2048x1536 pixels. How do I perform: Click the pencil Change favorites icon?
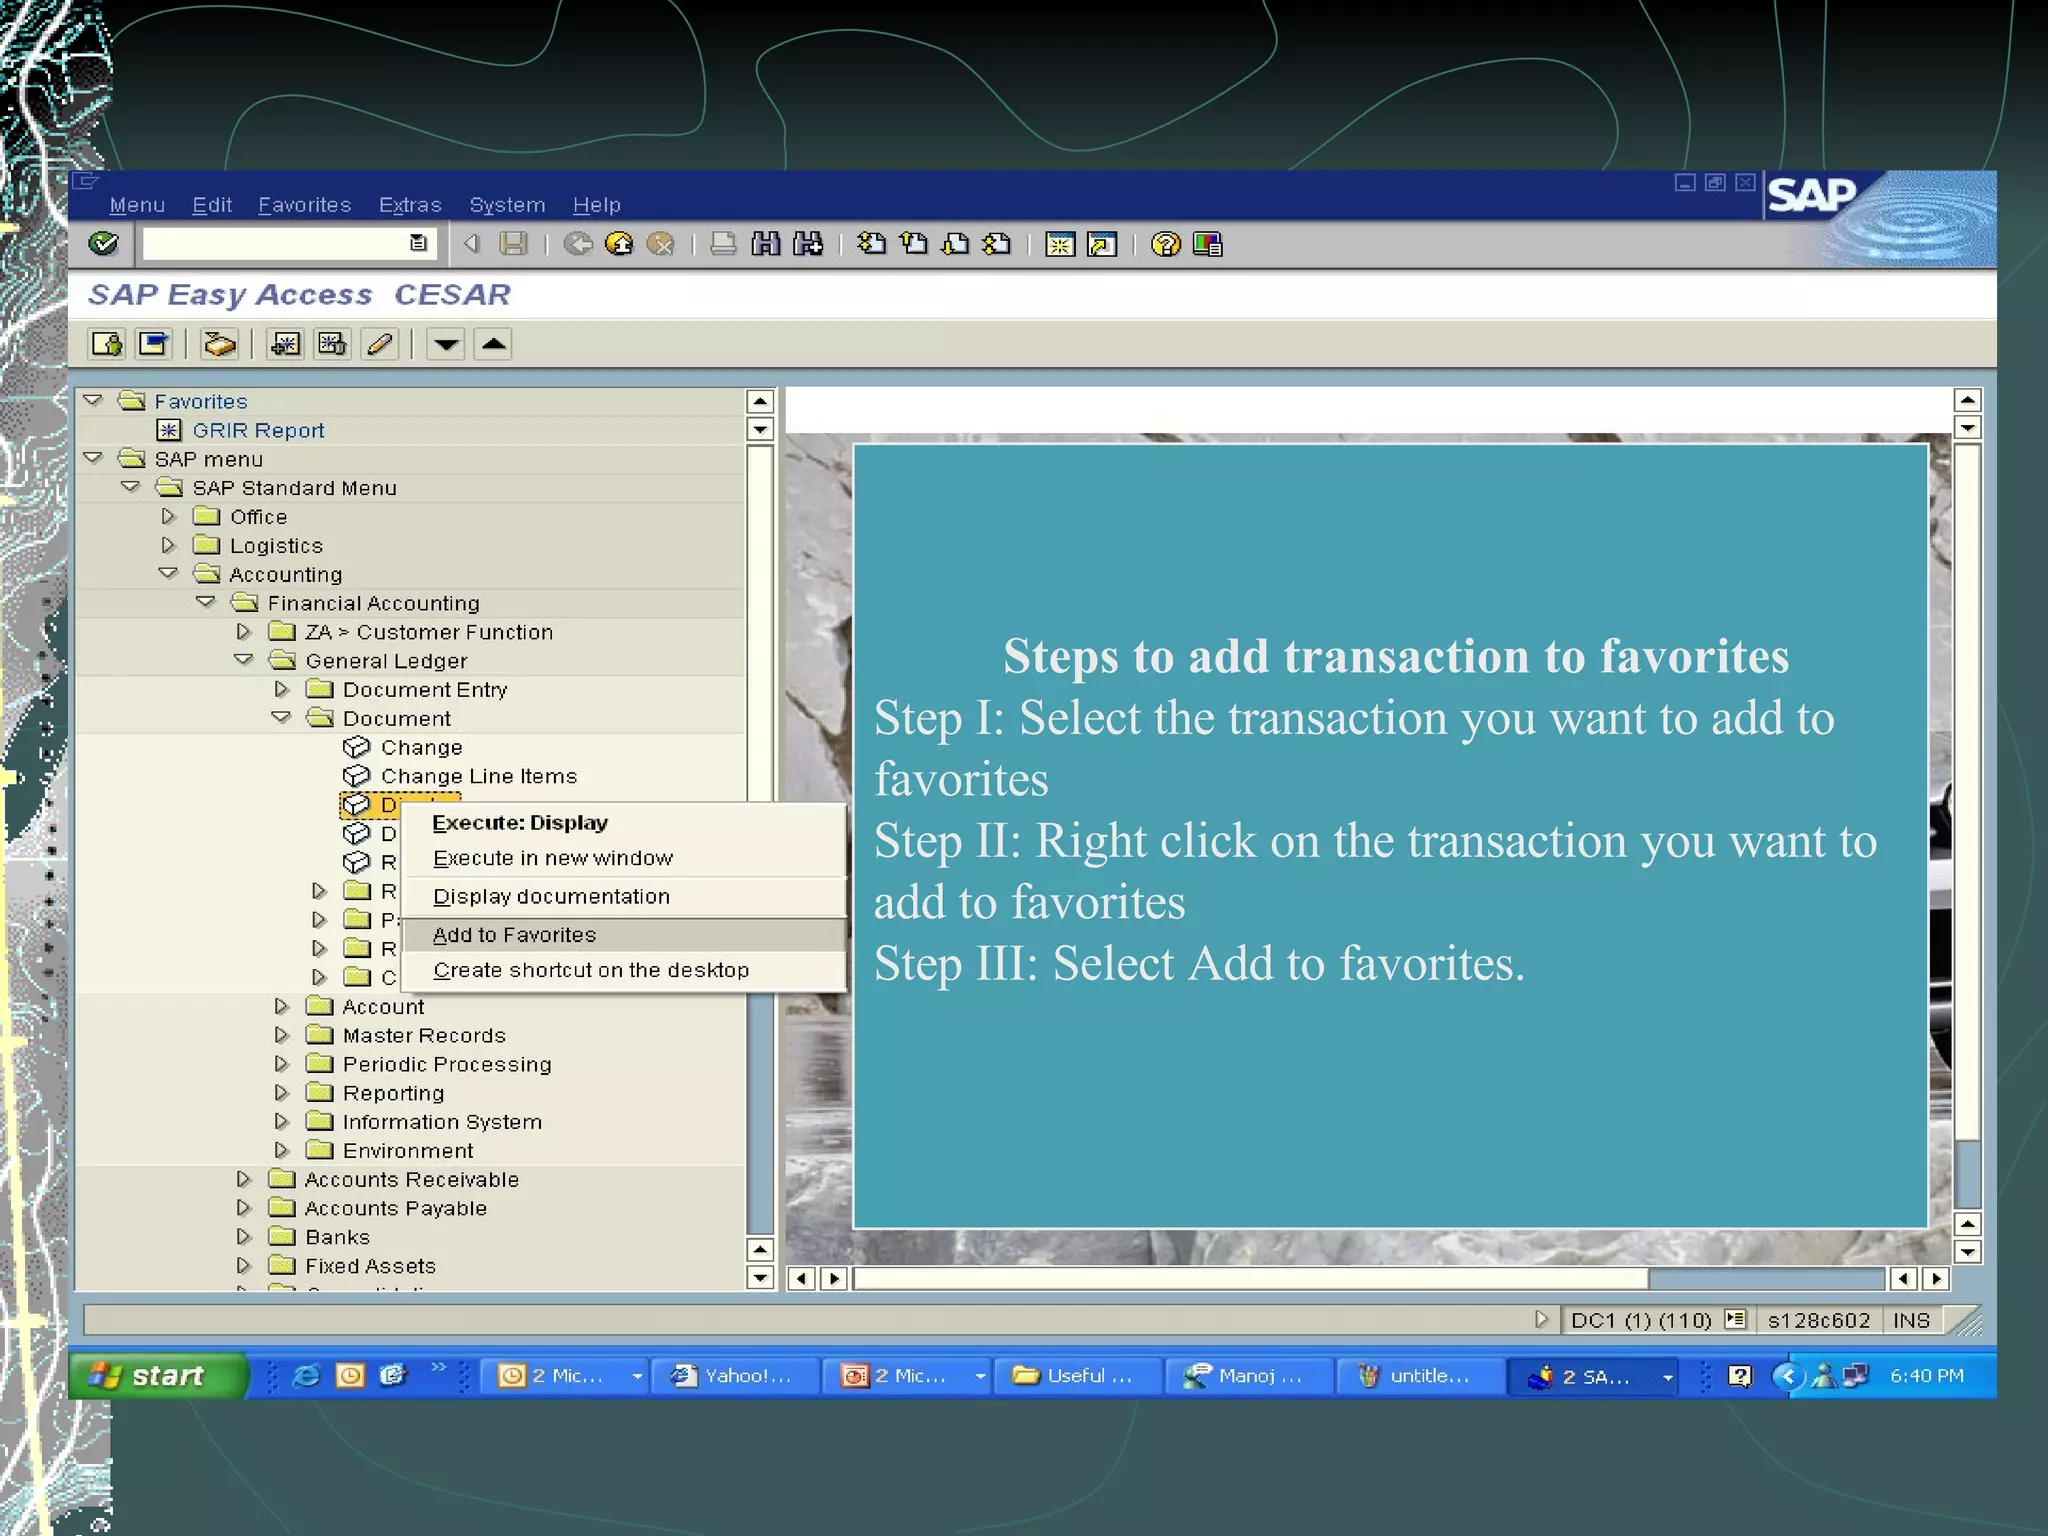(380, 345)
